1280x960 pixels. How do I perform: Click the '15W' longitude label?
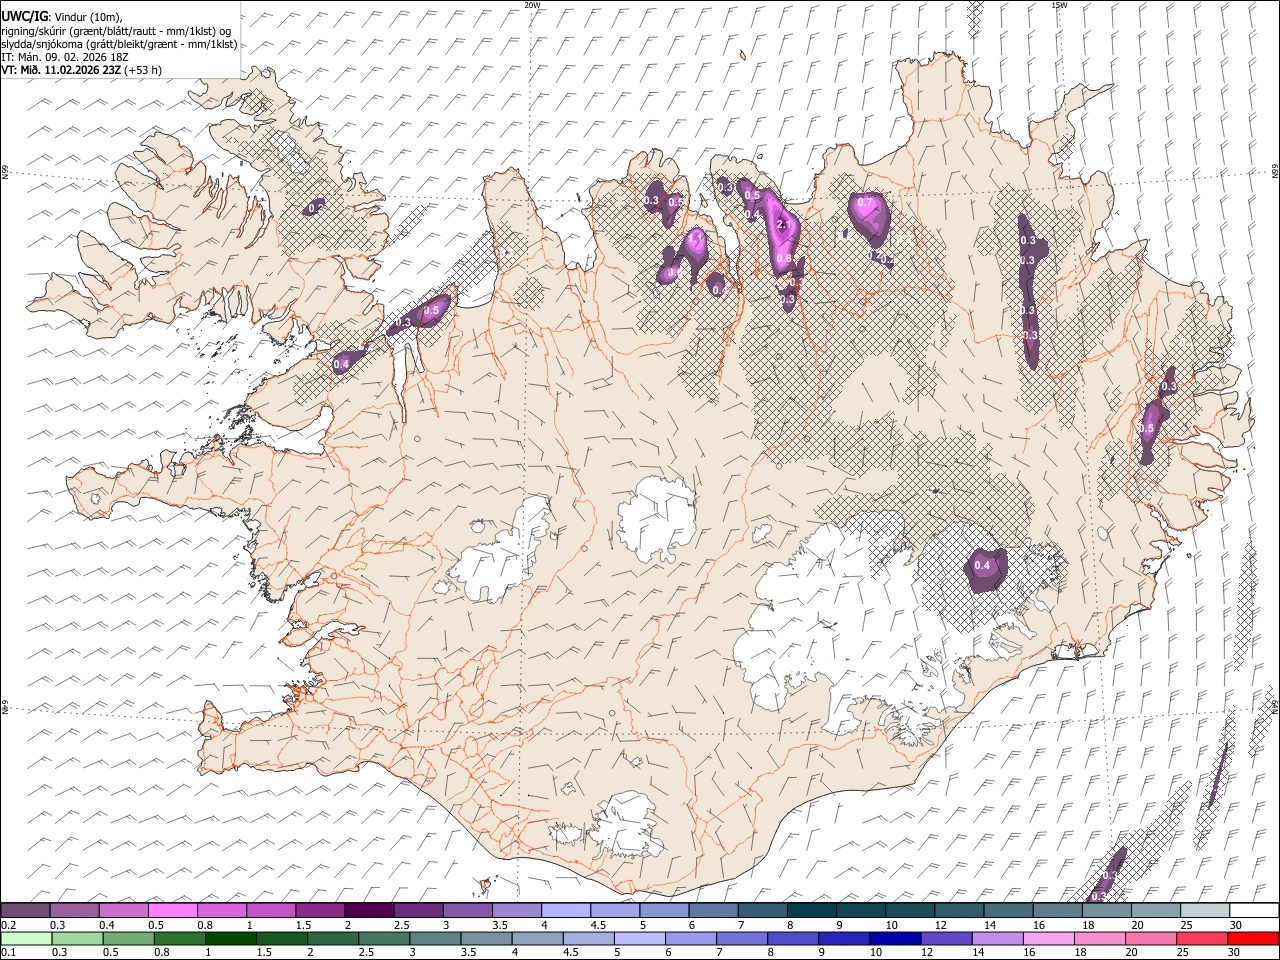[x=1059, y=5]
